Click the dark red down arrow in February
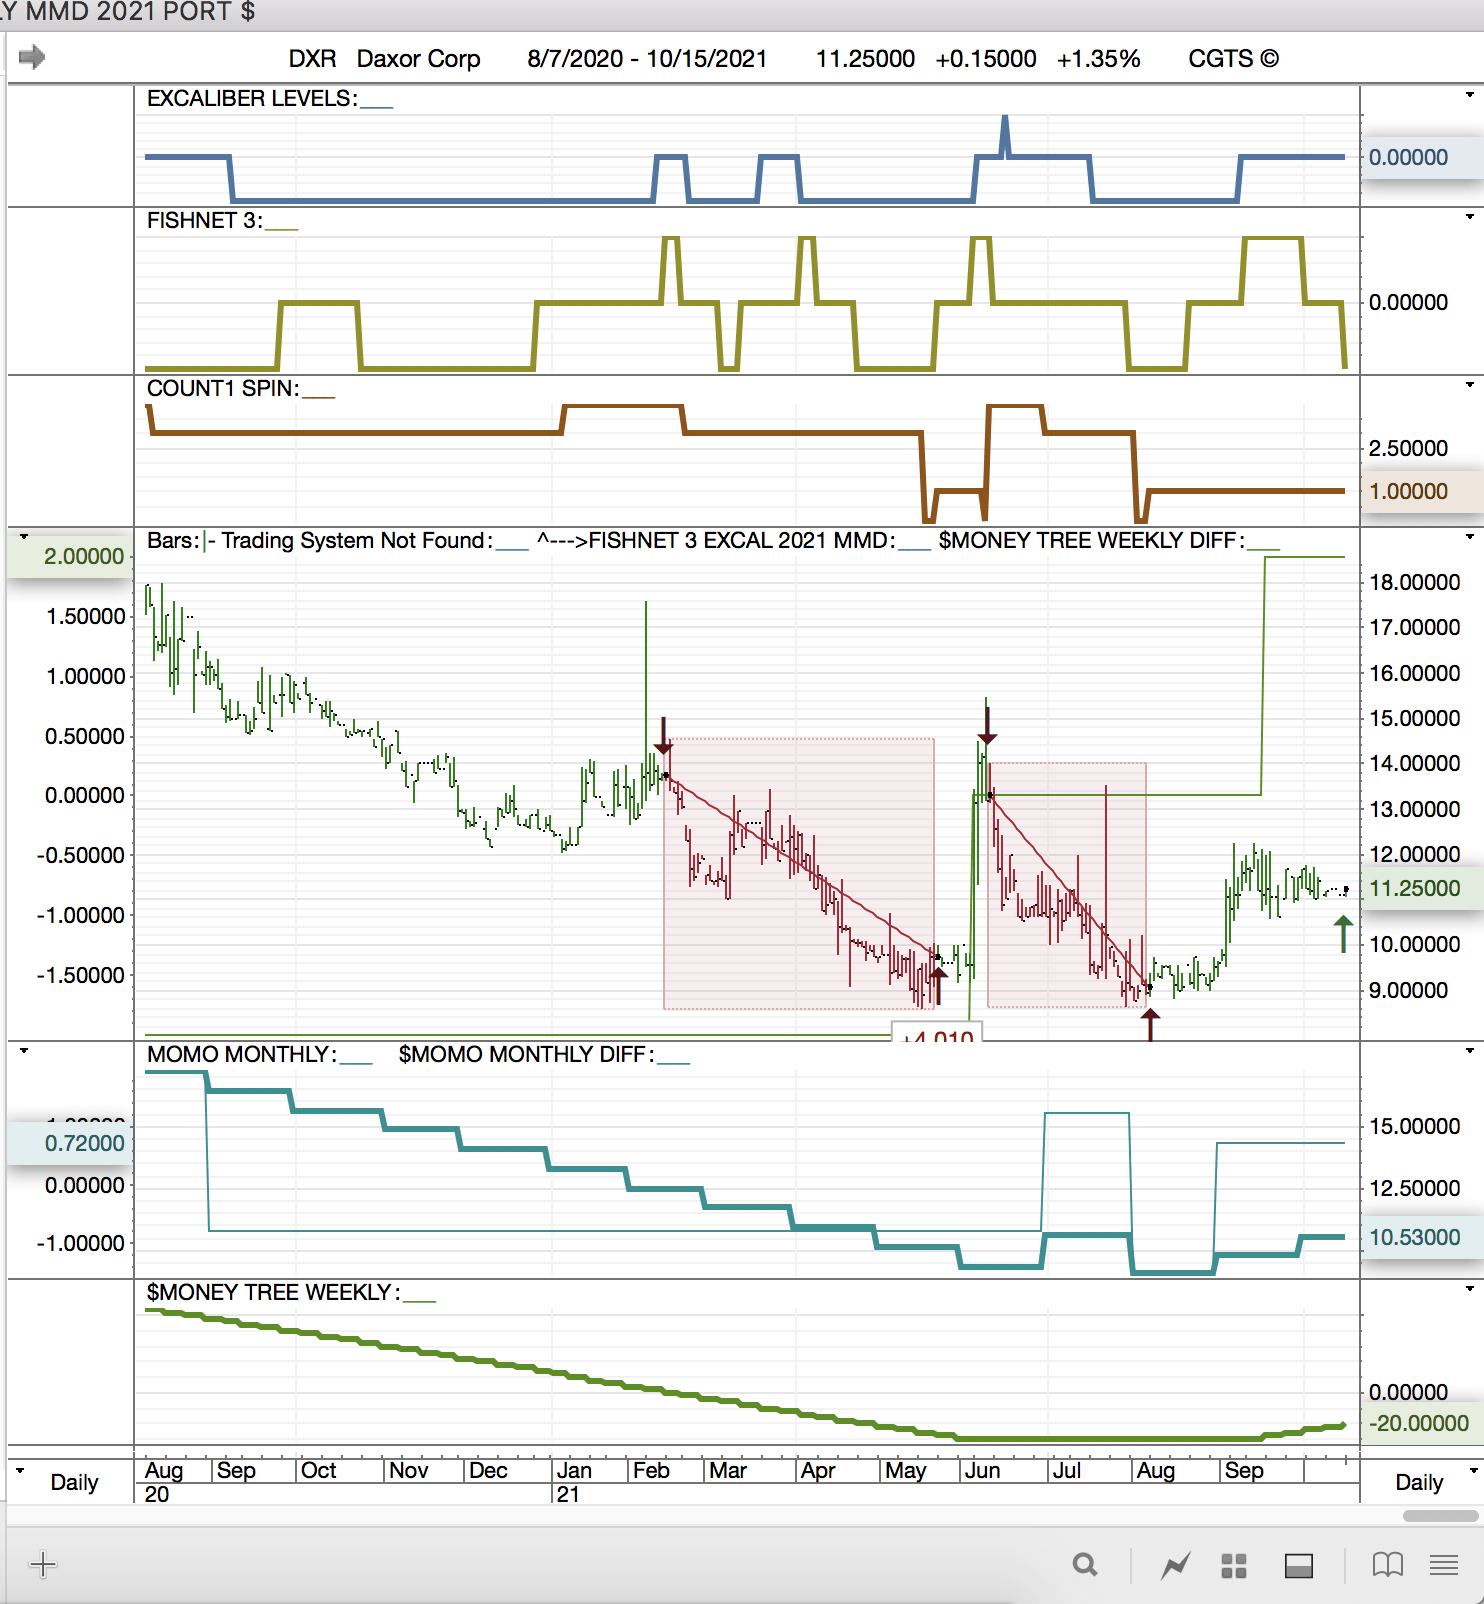Screen dimensions: 1484x1604 663,735
